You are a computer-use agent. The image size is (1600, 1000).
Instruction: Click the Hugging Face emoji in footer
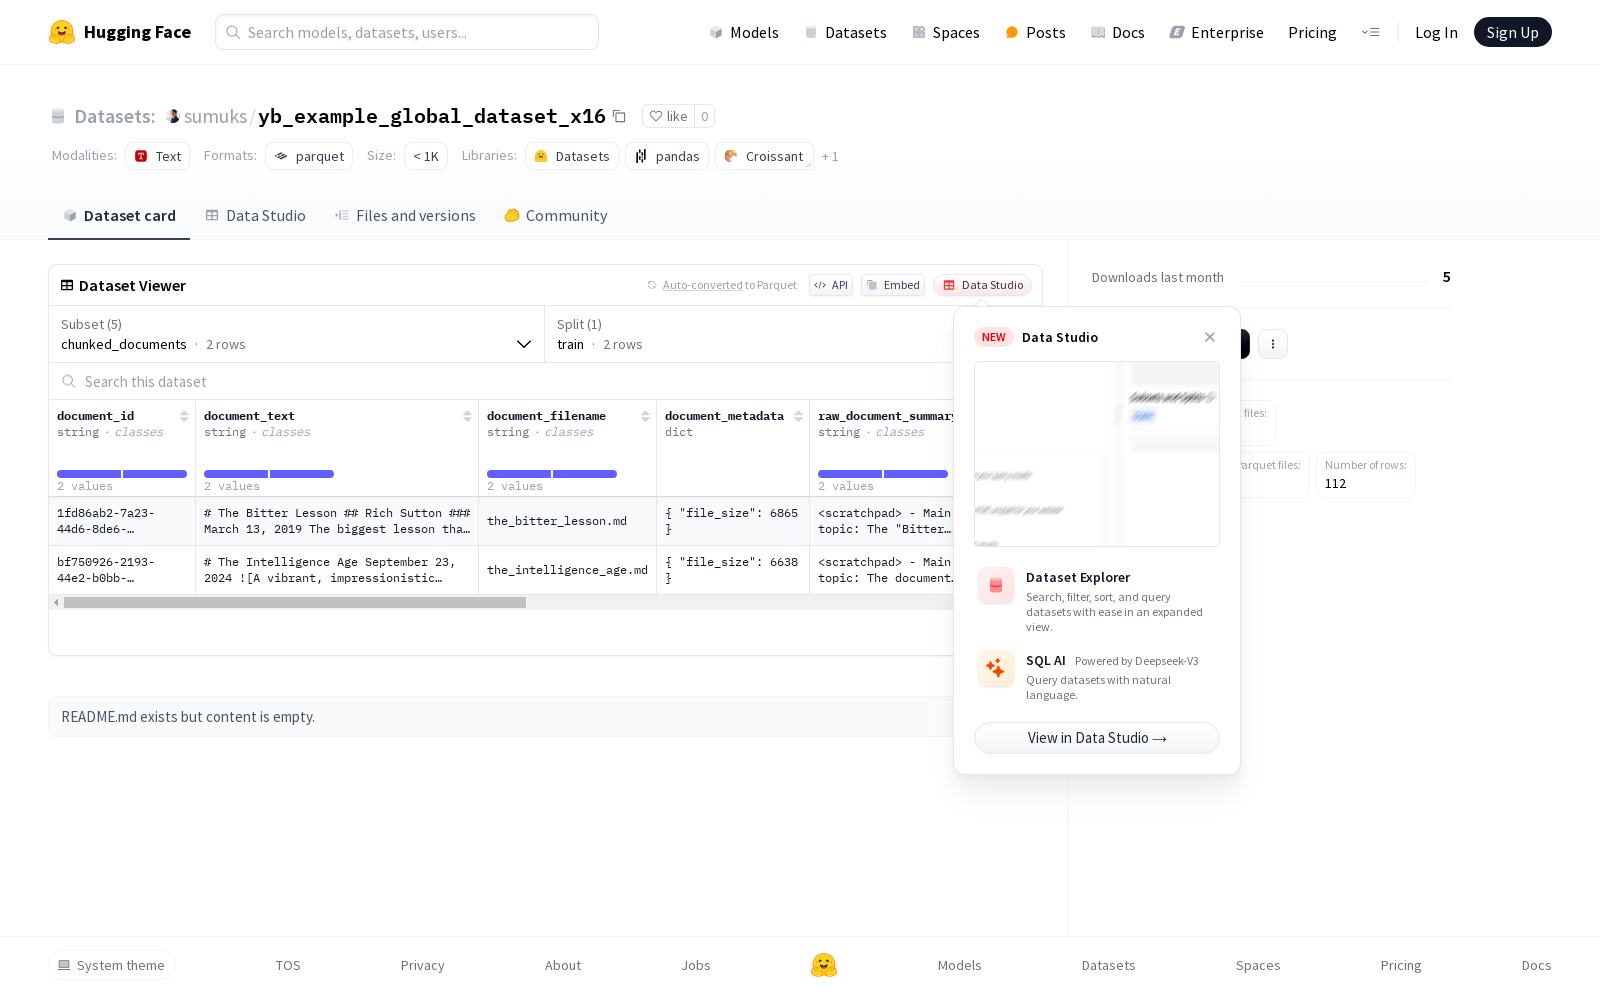click(x=824, y=965)
